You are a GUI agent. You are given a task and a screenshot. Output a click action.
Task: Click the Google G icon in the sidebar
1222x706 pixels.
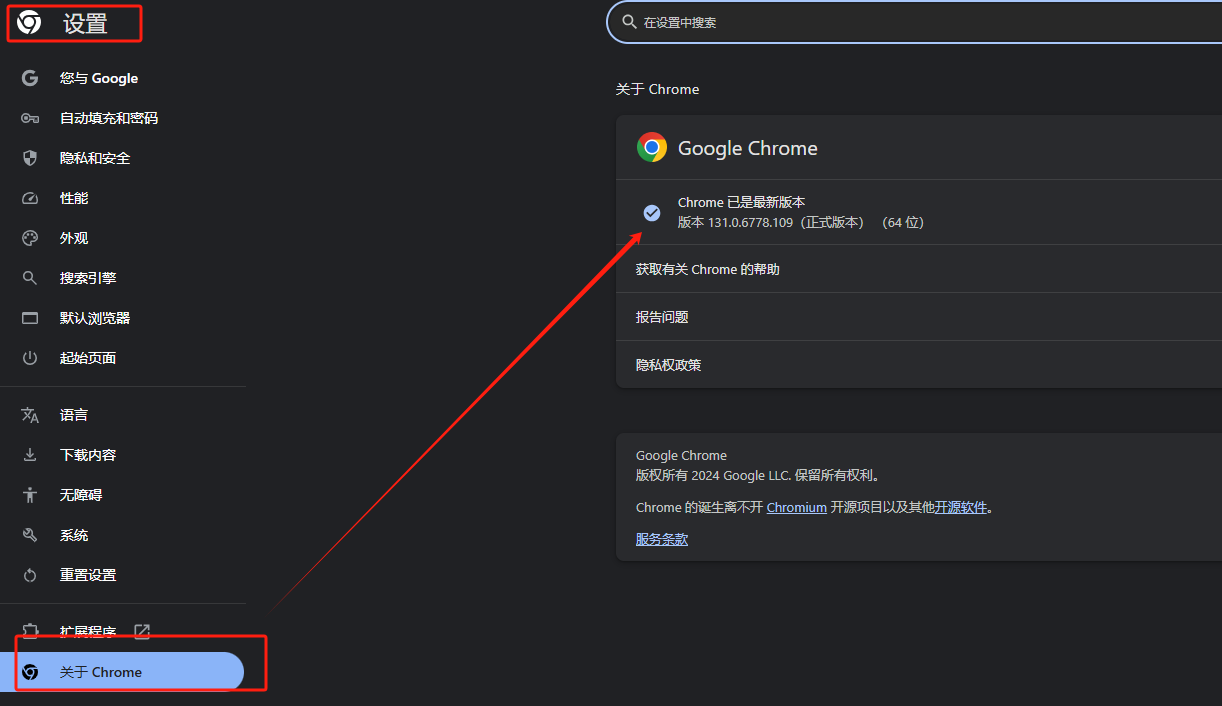[x=30, y=78]
